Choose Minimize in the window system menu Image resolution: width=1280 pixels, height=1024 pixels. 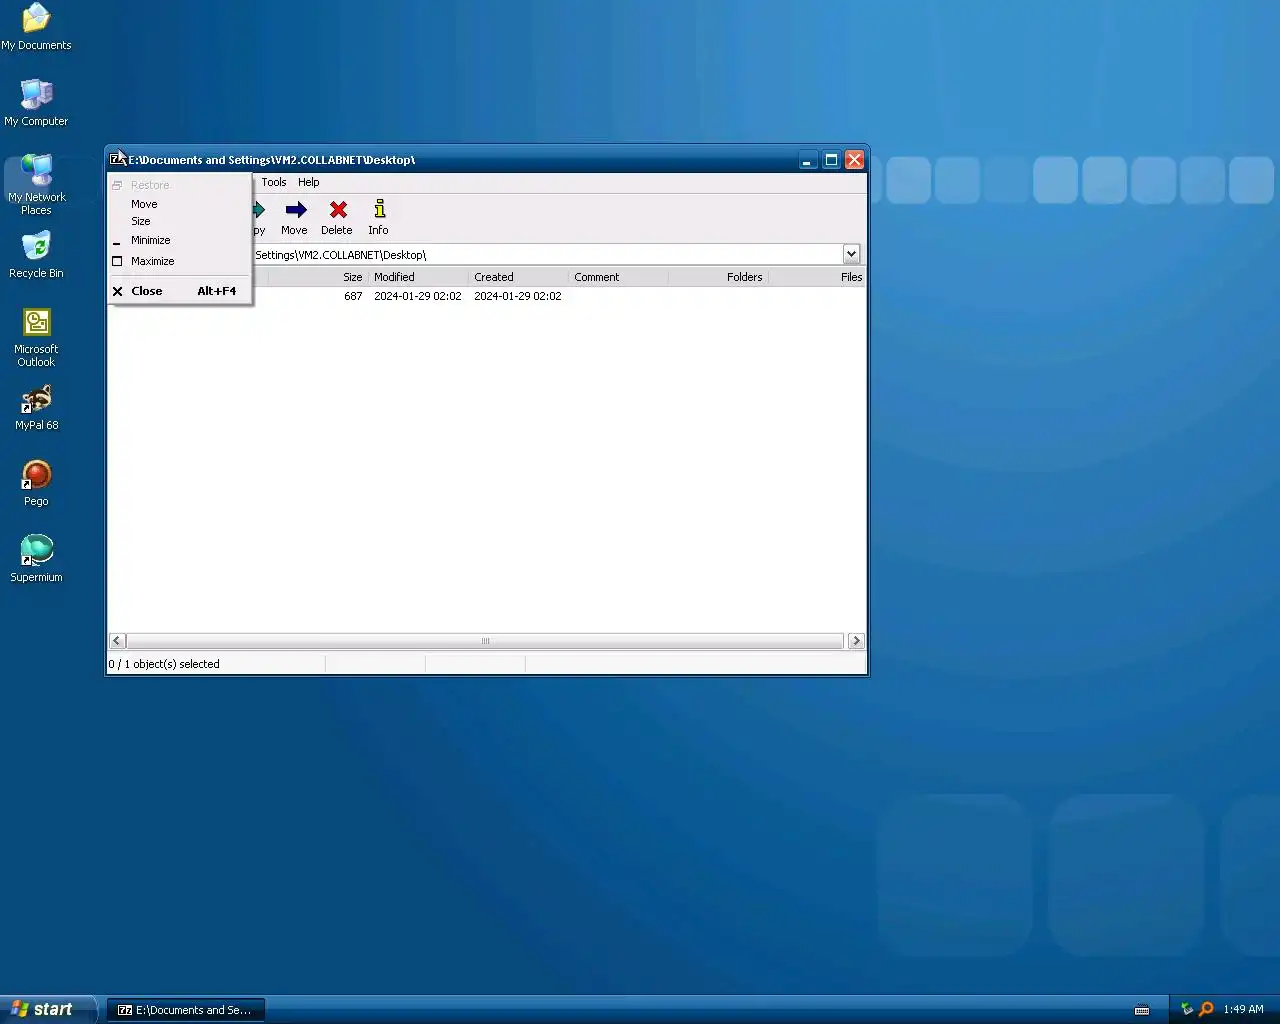[180, 240]
